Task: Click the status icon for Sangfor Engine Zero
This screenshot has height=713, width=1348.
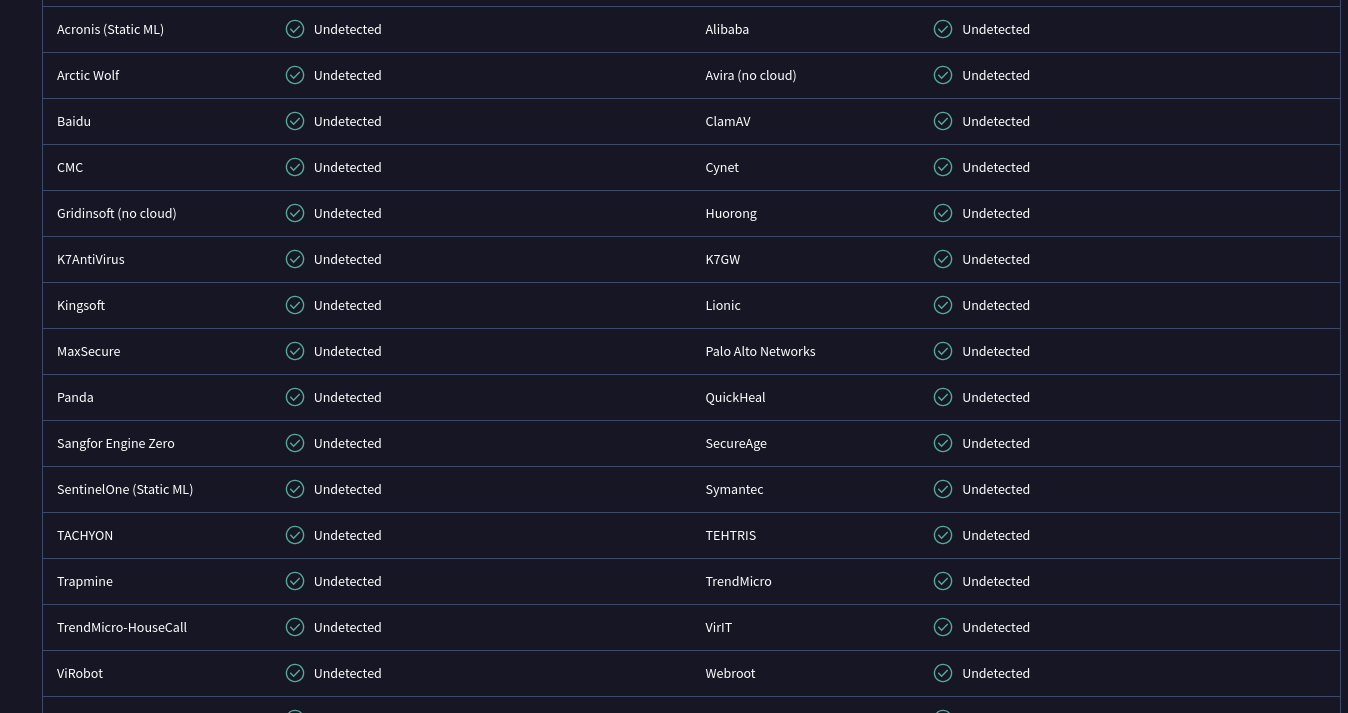Action: click(x=295, y=443)
